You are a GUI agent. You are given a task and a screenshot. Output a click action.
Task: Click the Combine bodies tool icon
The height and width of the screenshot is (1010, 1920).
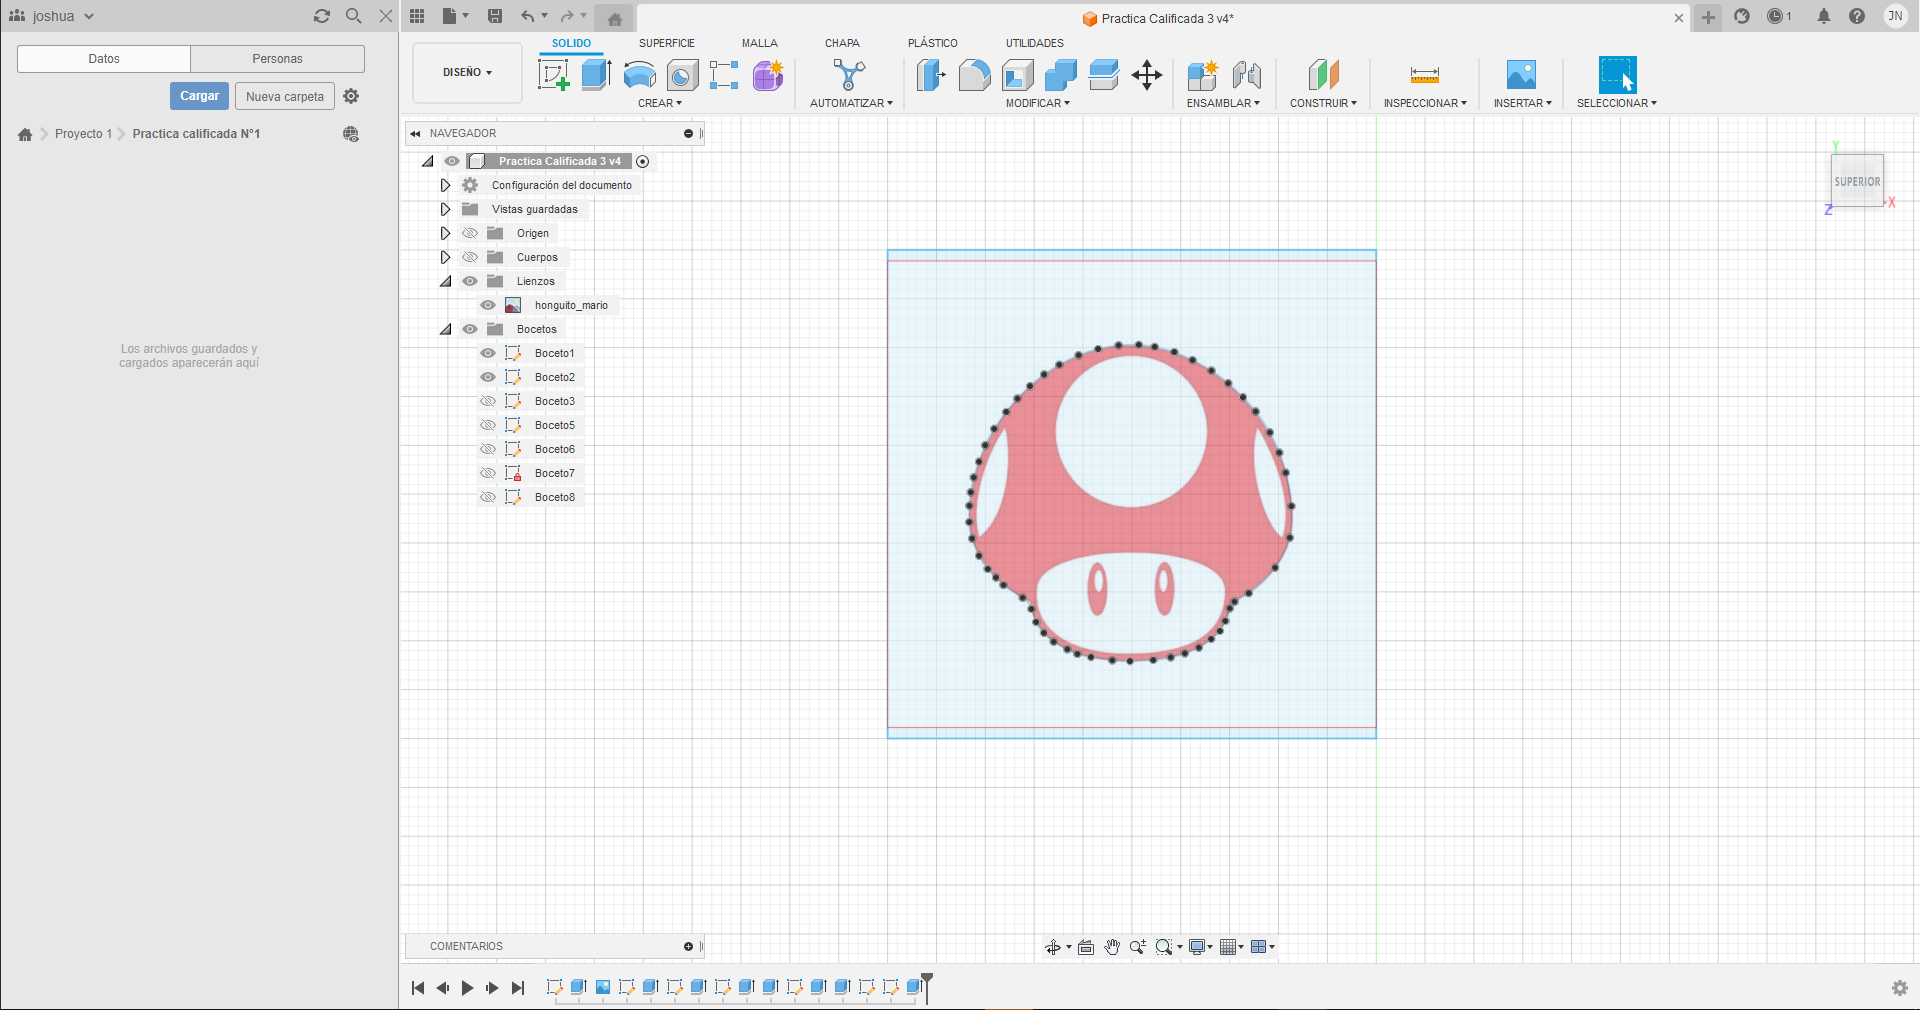pyautogui.click(x=1060, y=75)
